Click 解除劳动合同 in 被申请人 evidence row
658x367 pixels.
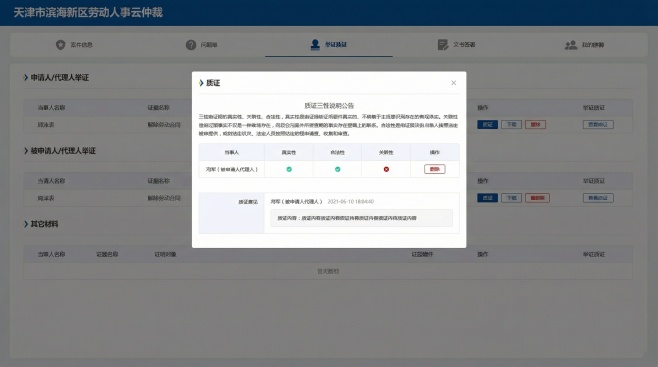coord(164,198)
